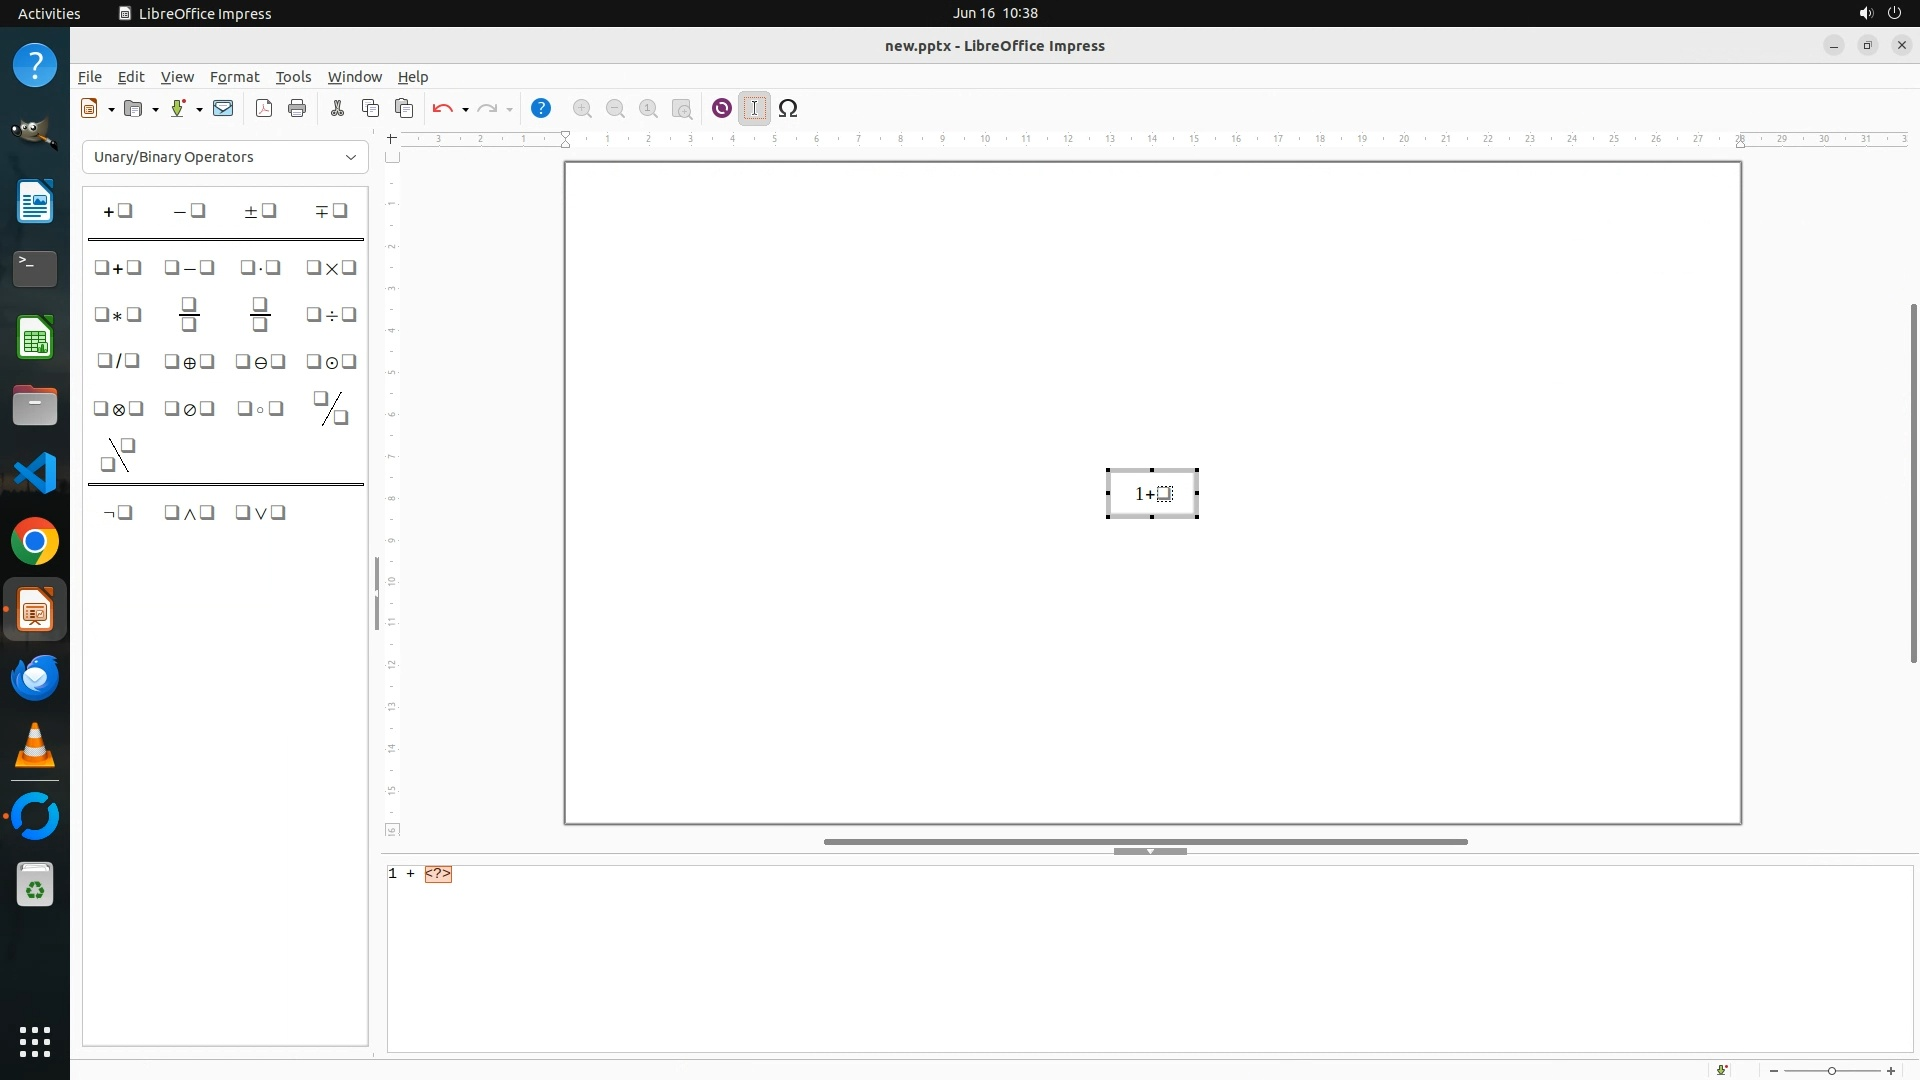This screenshot has height=1080, width=1920.
Task: Click the zoom-in plus button in the status bar
Action: tap(1890, 1071)
